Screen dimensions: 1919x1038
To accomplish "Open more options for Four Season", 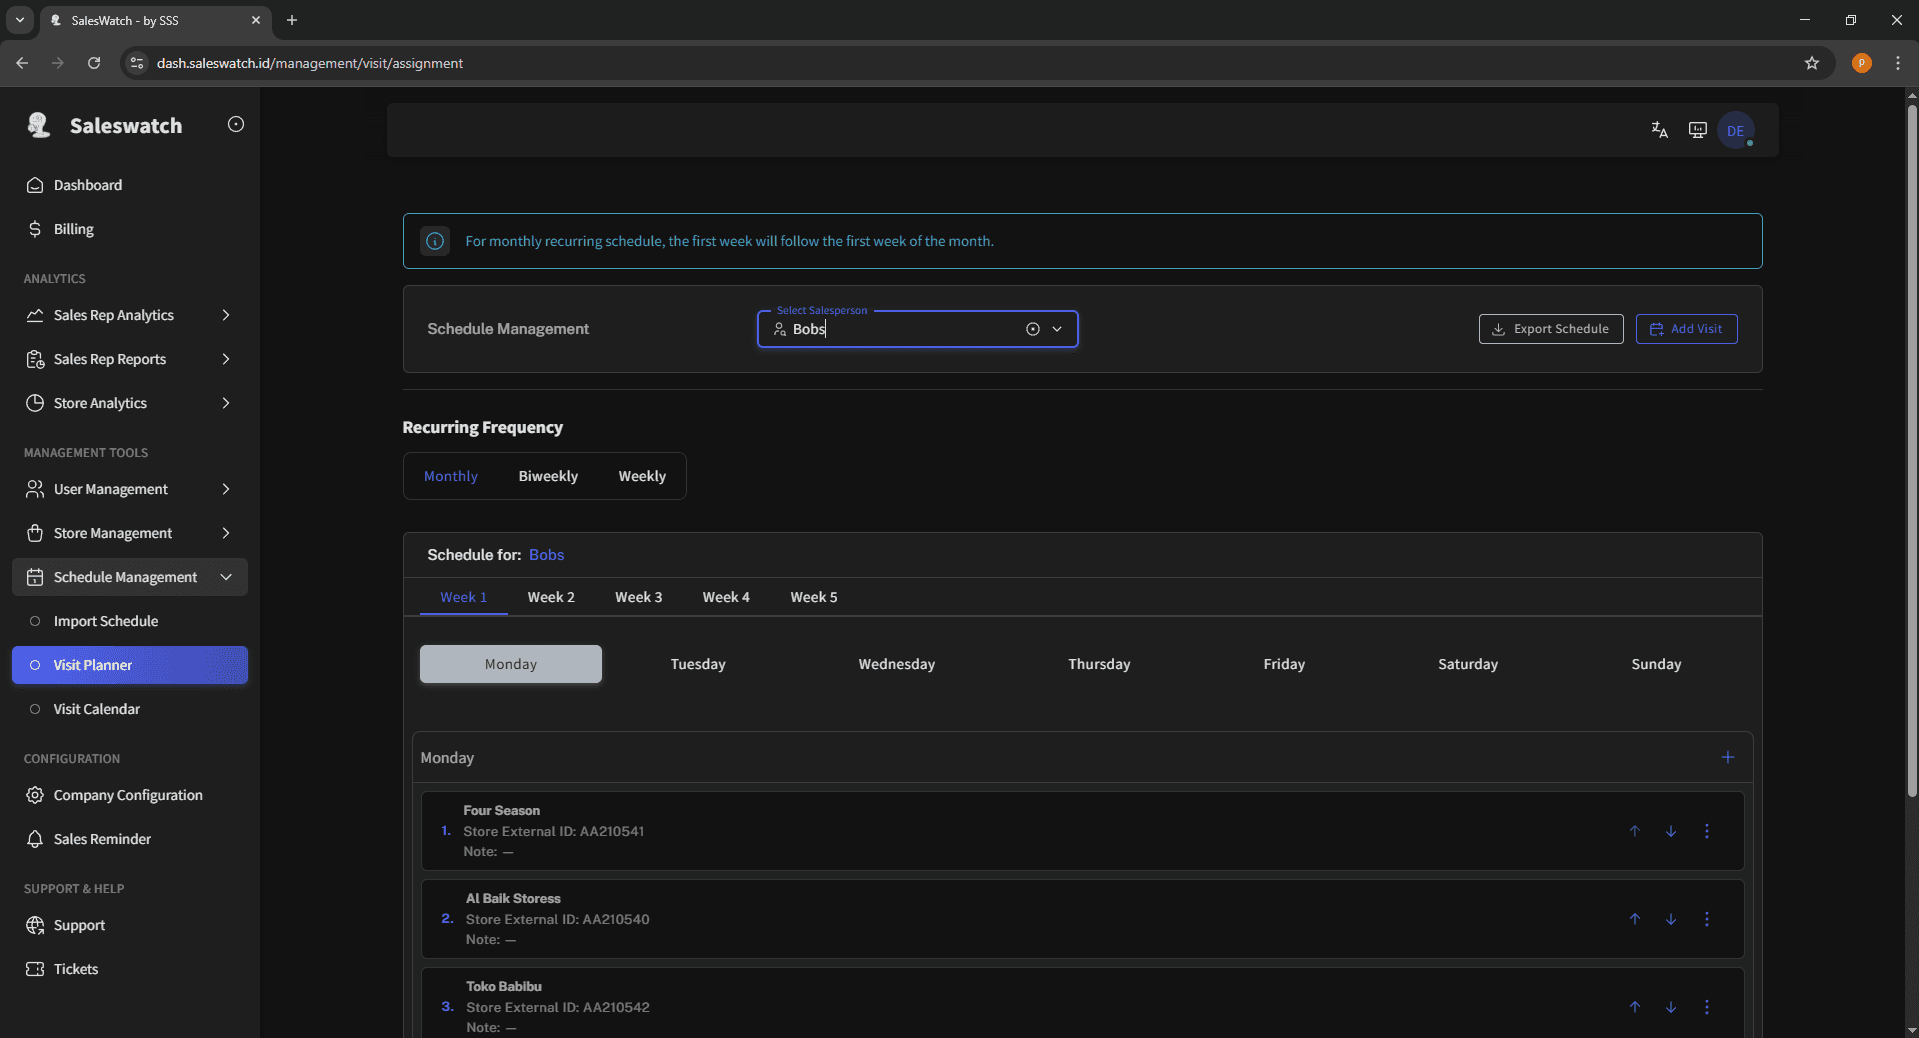I will tap(1706, 831).
